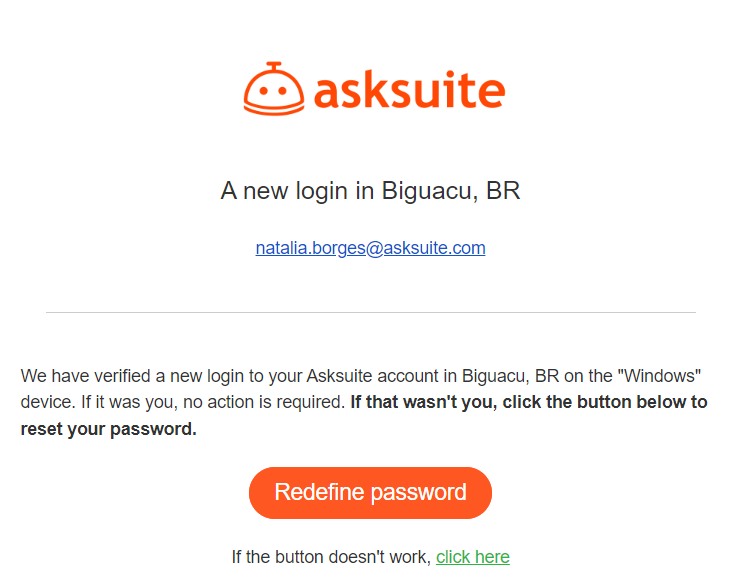The height and width of the screenshot is (586, 741).
Task: Click the sentence start We have verified
Action: tap(86, 376)
